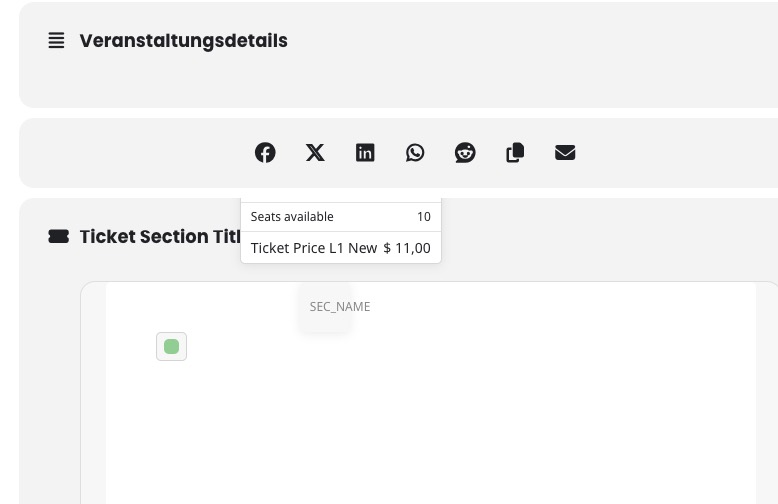Click the Ticket Price L1 New label

click(314, 248)
